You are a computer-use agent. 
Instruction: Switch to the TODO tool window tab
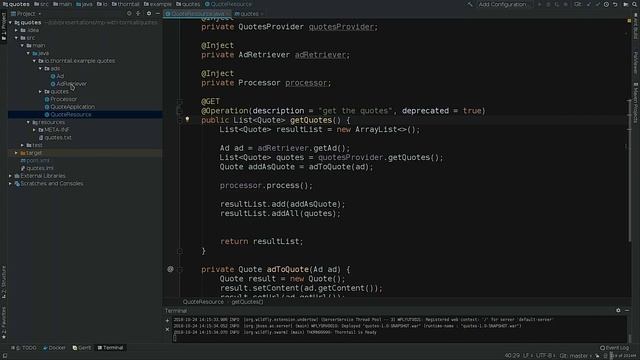click(x=24, y=348)
